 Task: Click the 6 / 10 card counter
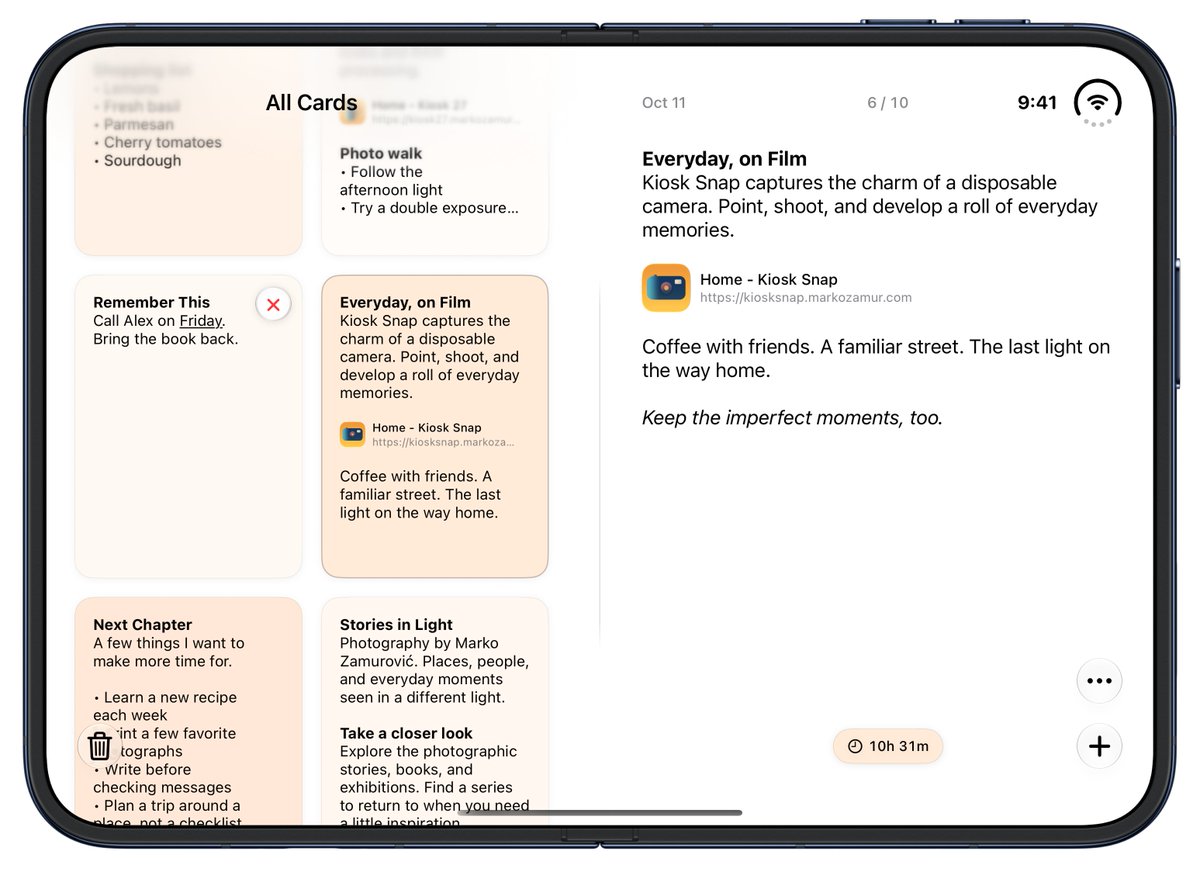(x=888, y=103)
